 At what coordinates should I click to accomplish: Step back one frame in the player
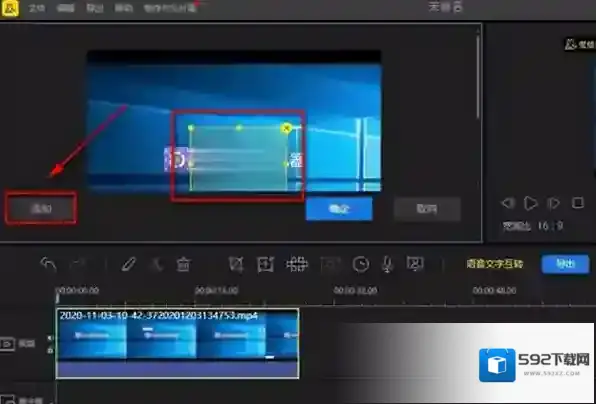coord(508,203)
